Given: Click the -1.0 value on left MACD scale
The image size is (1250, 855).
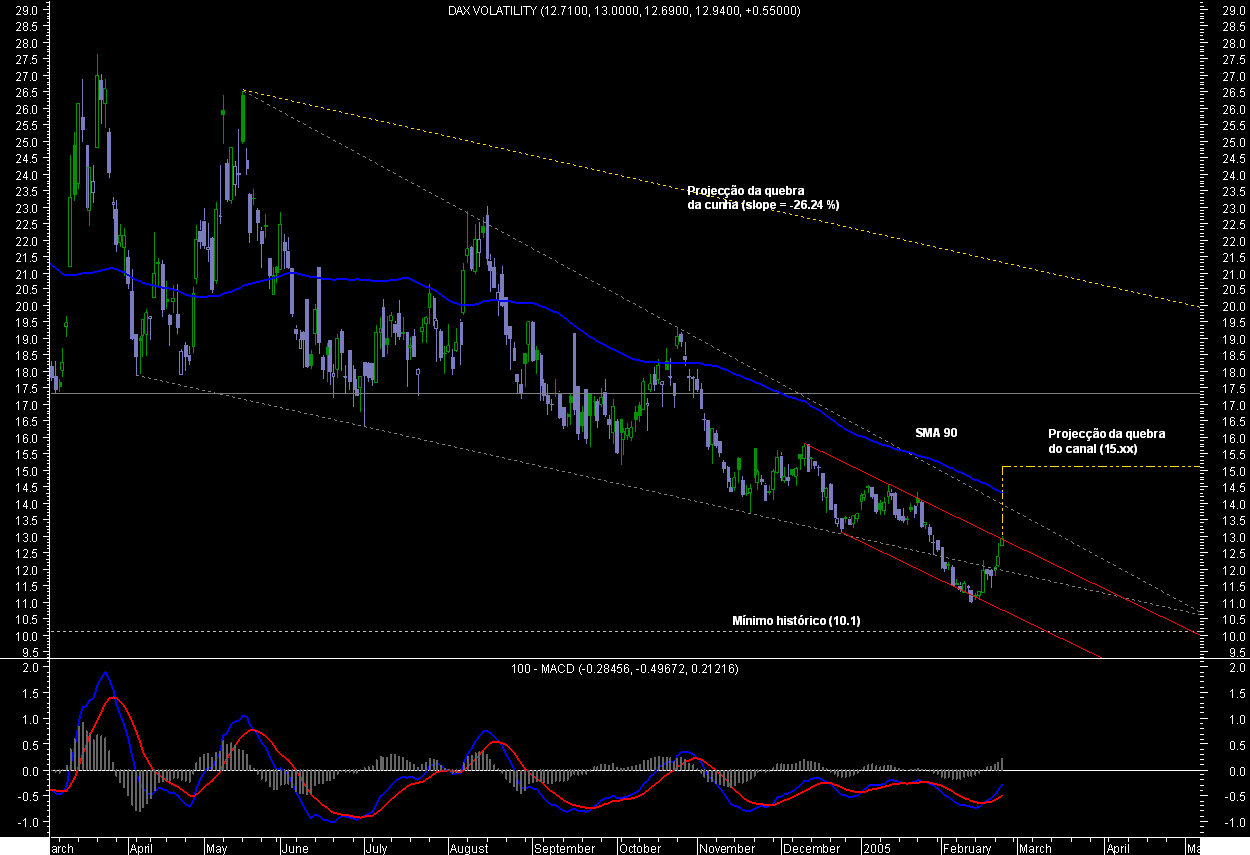Looking at the screenshot, I should [26, 822].
